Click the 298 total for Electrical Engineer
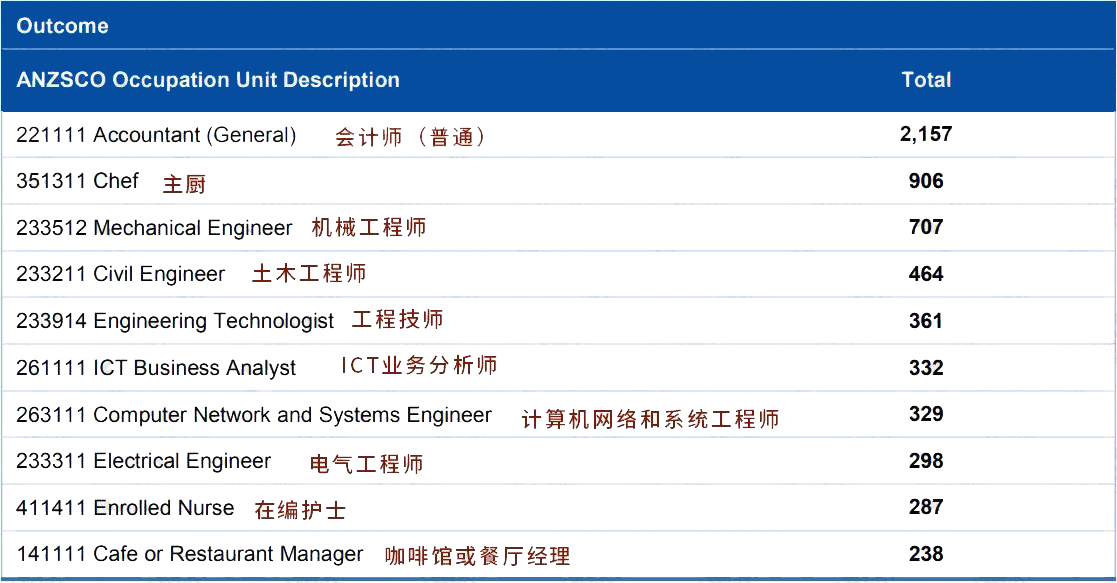 (926, 461)
